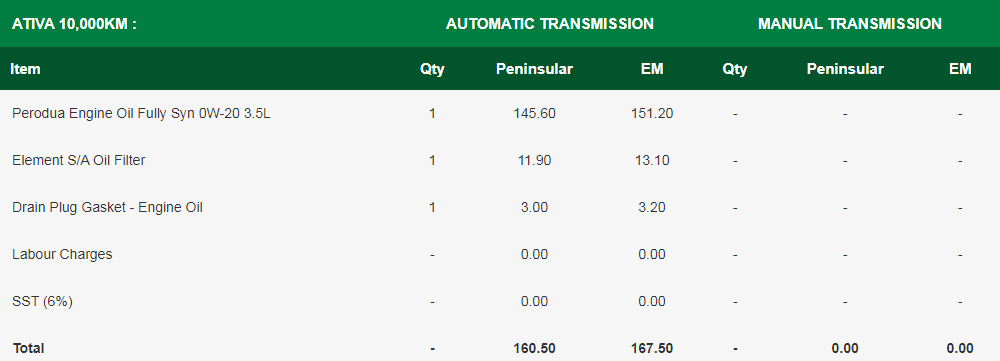Click the 160.50 total amount
The width and height of the screenshot is (1000, 361).
point(534,348)
